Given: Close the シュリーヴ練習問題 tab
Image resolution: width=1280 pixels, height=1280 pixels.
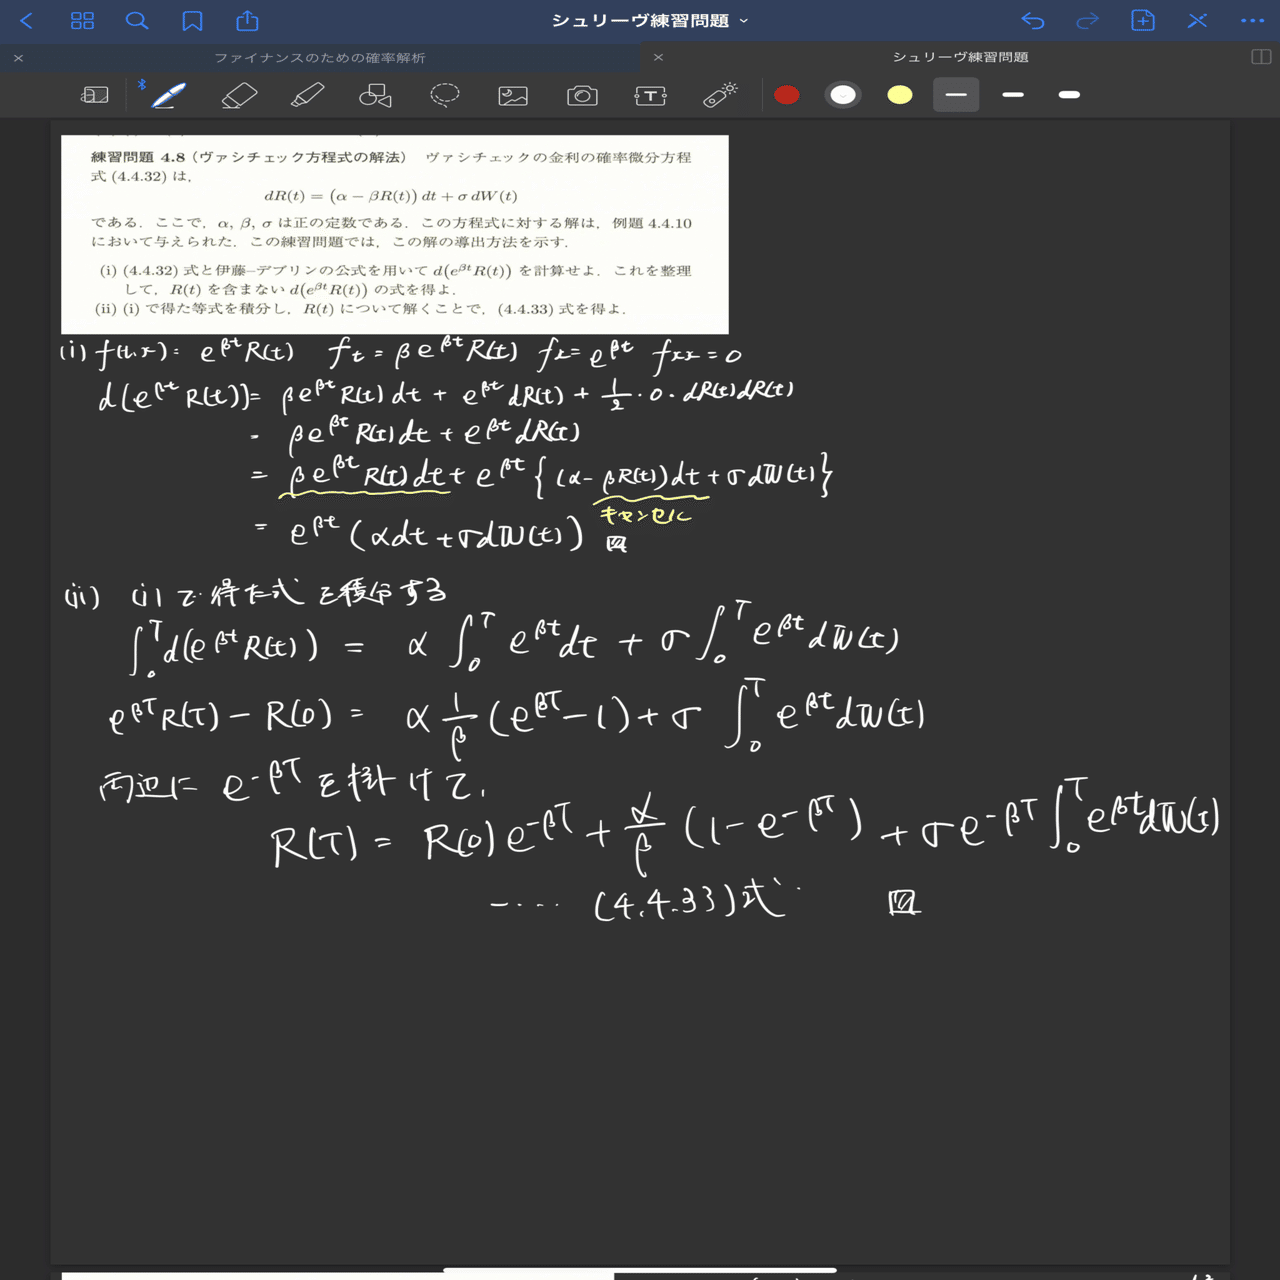Looking at the screenshot, I should coord(658,58).
